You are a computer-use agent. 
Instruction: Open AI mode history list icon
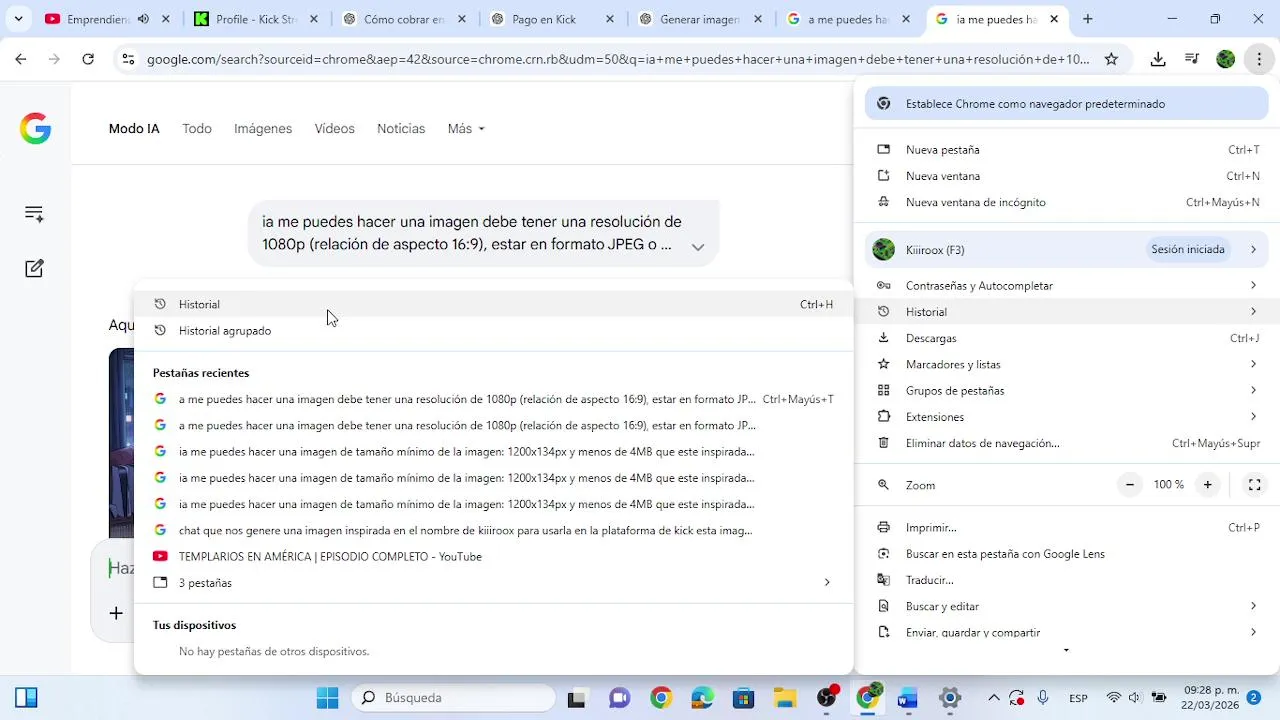click(34, 214)
